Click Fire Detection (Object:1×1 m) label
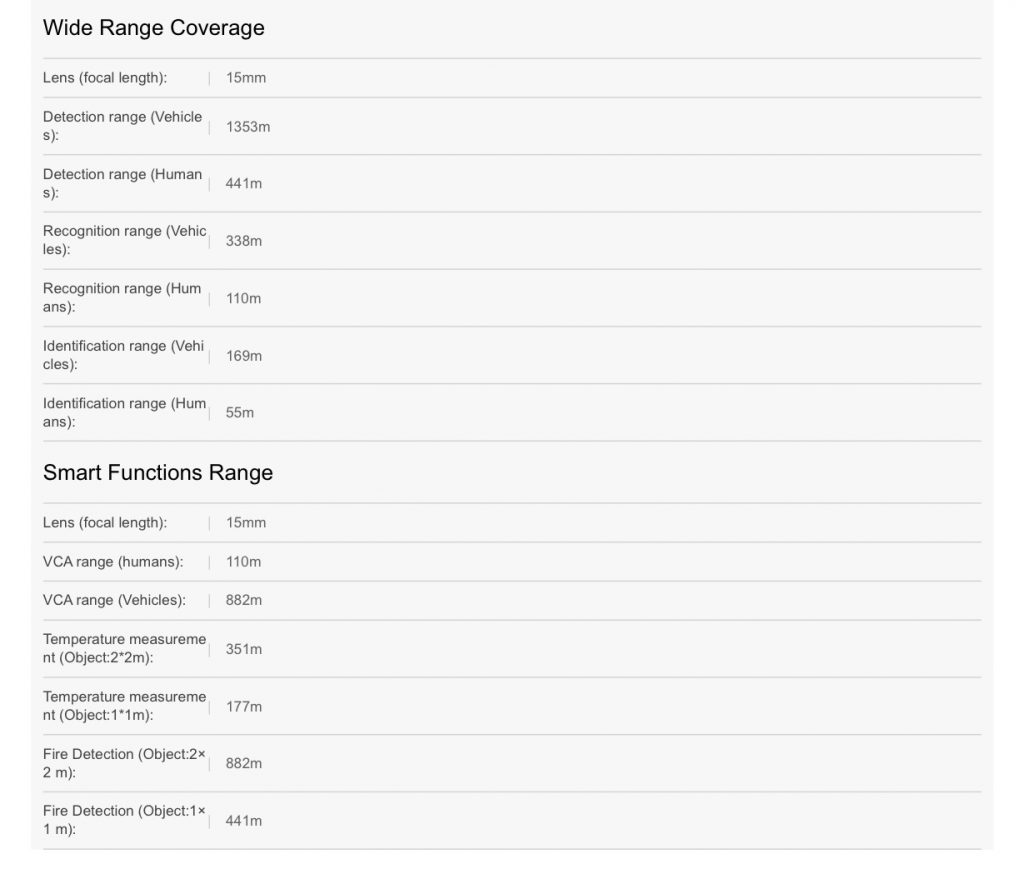The width and height of the screenshot is (1024, 874). (124, 820)
